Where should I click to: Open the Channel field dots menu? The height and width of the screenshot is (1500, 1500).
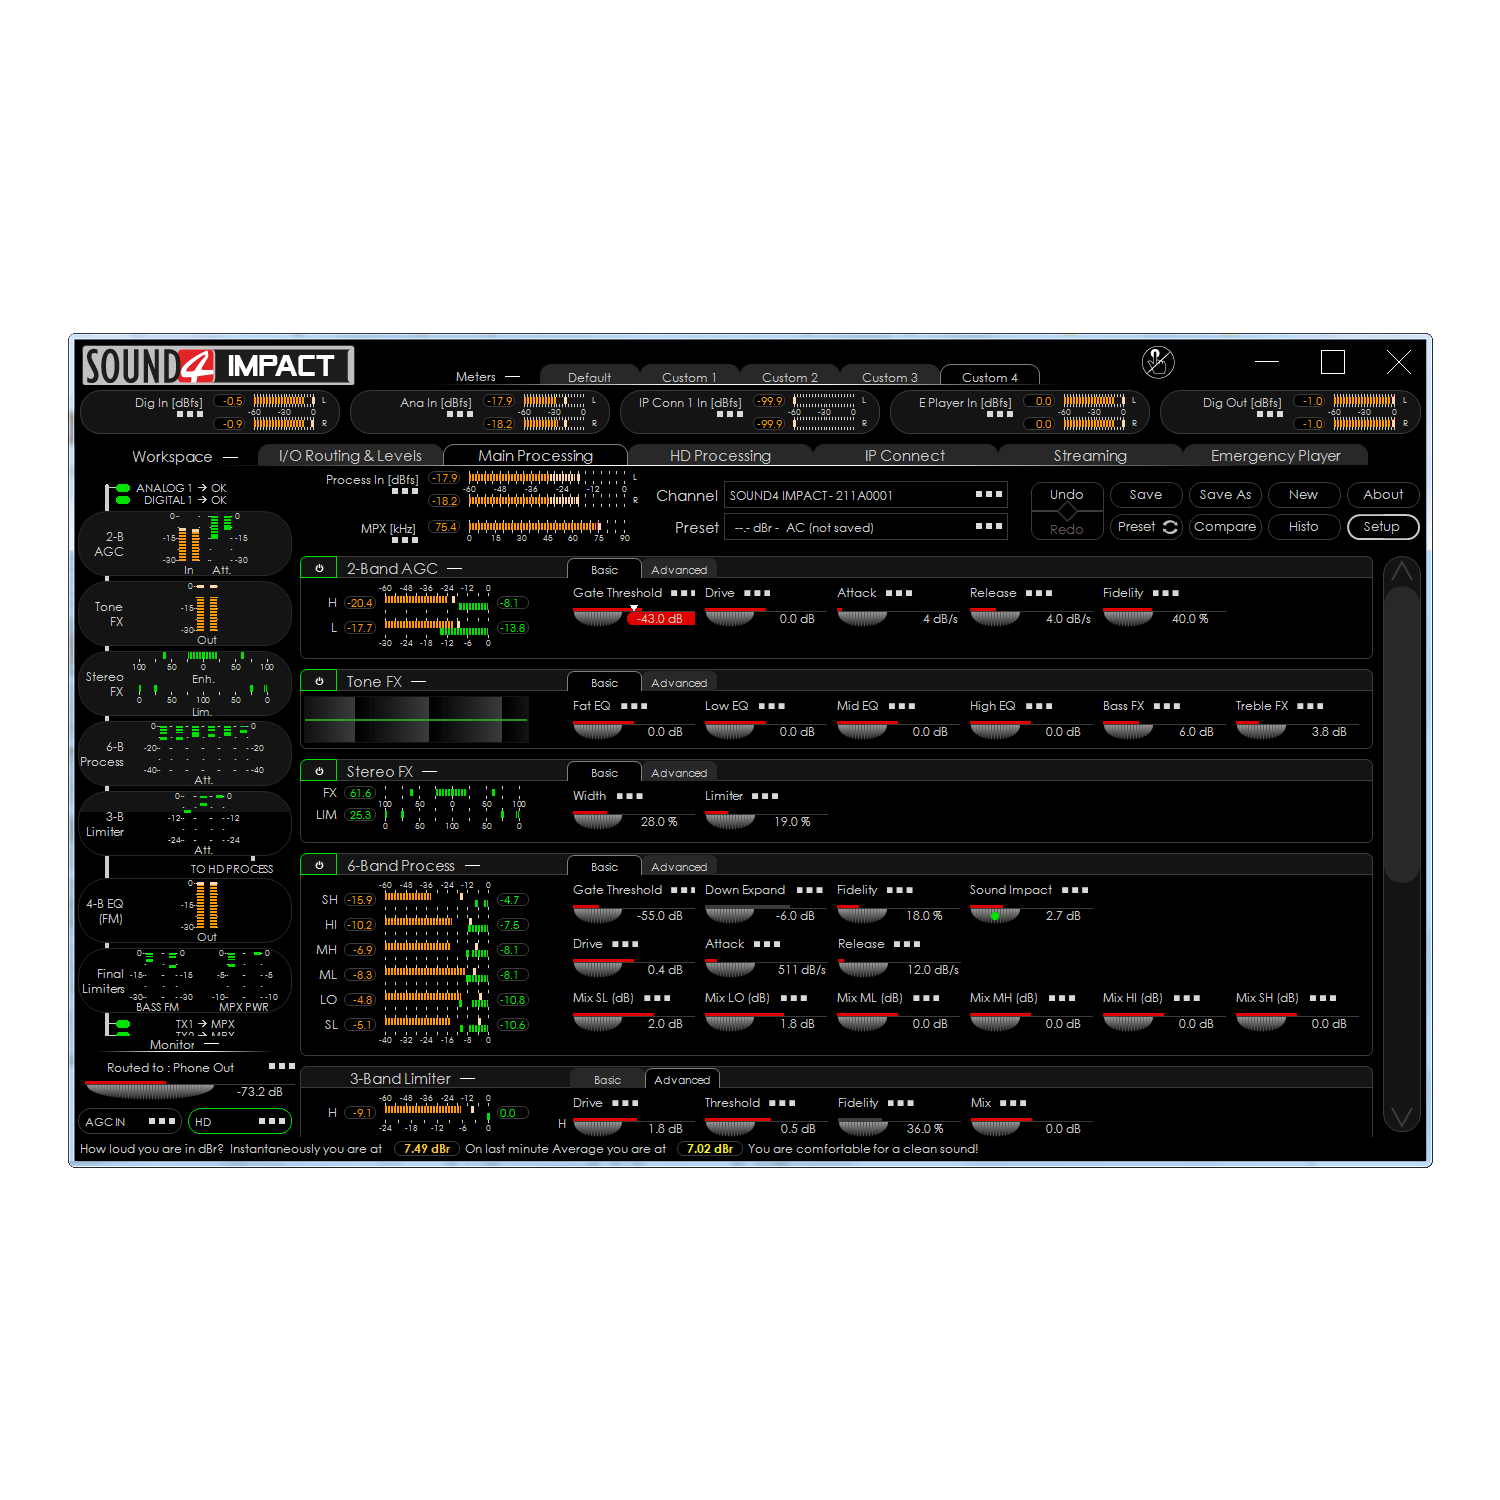pyautogui.click(x=989, y=494)
